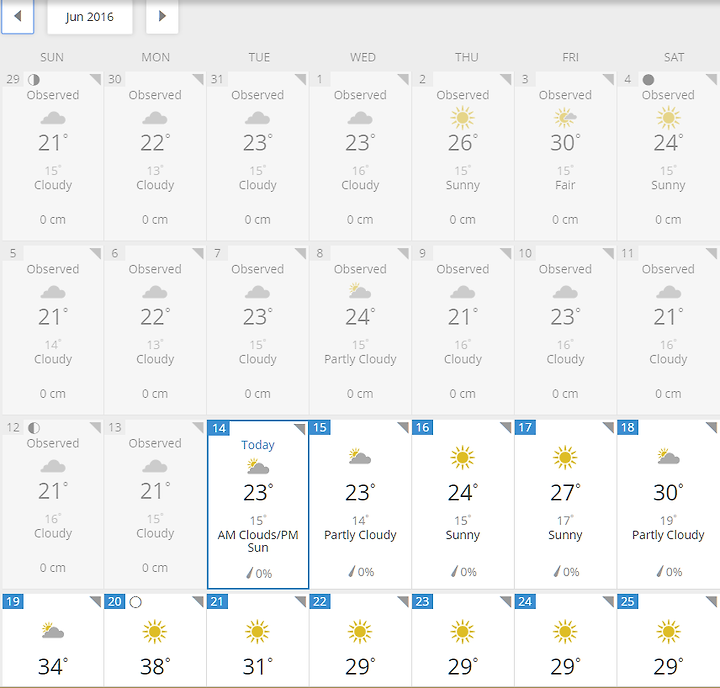Expand the corner triangle on May 29

96,79
